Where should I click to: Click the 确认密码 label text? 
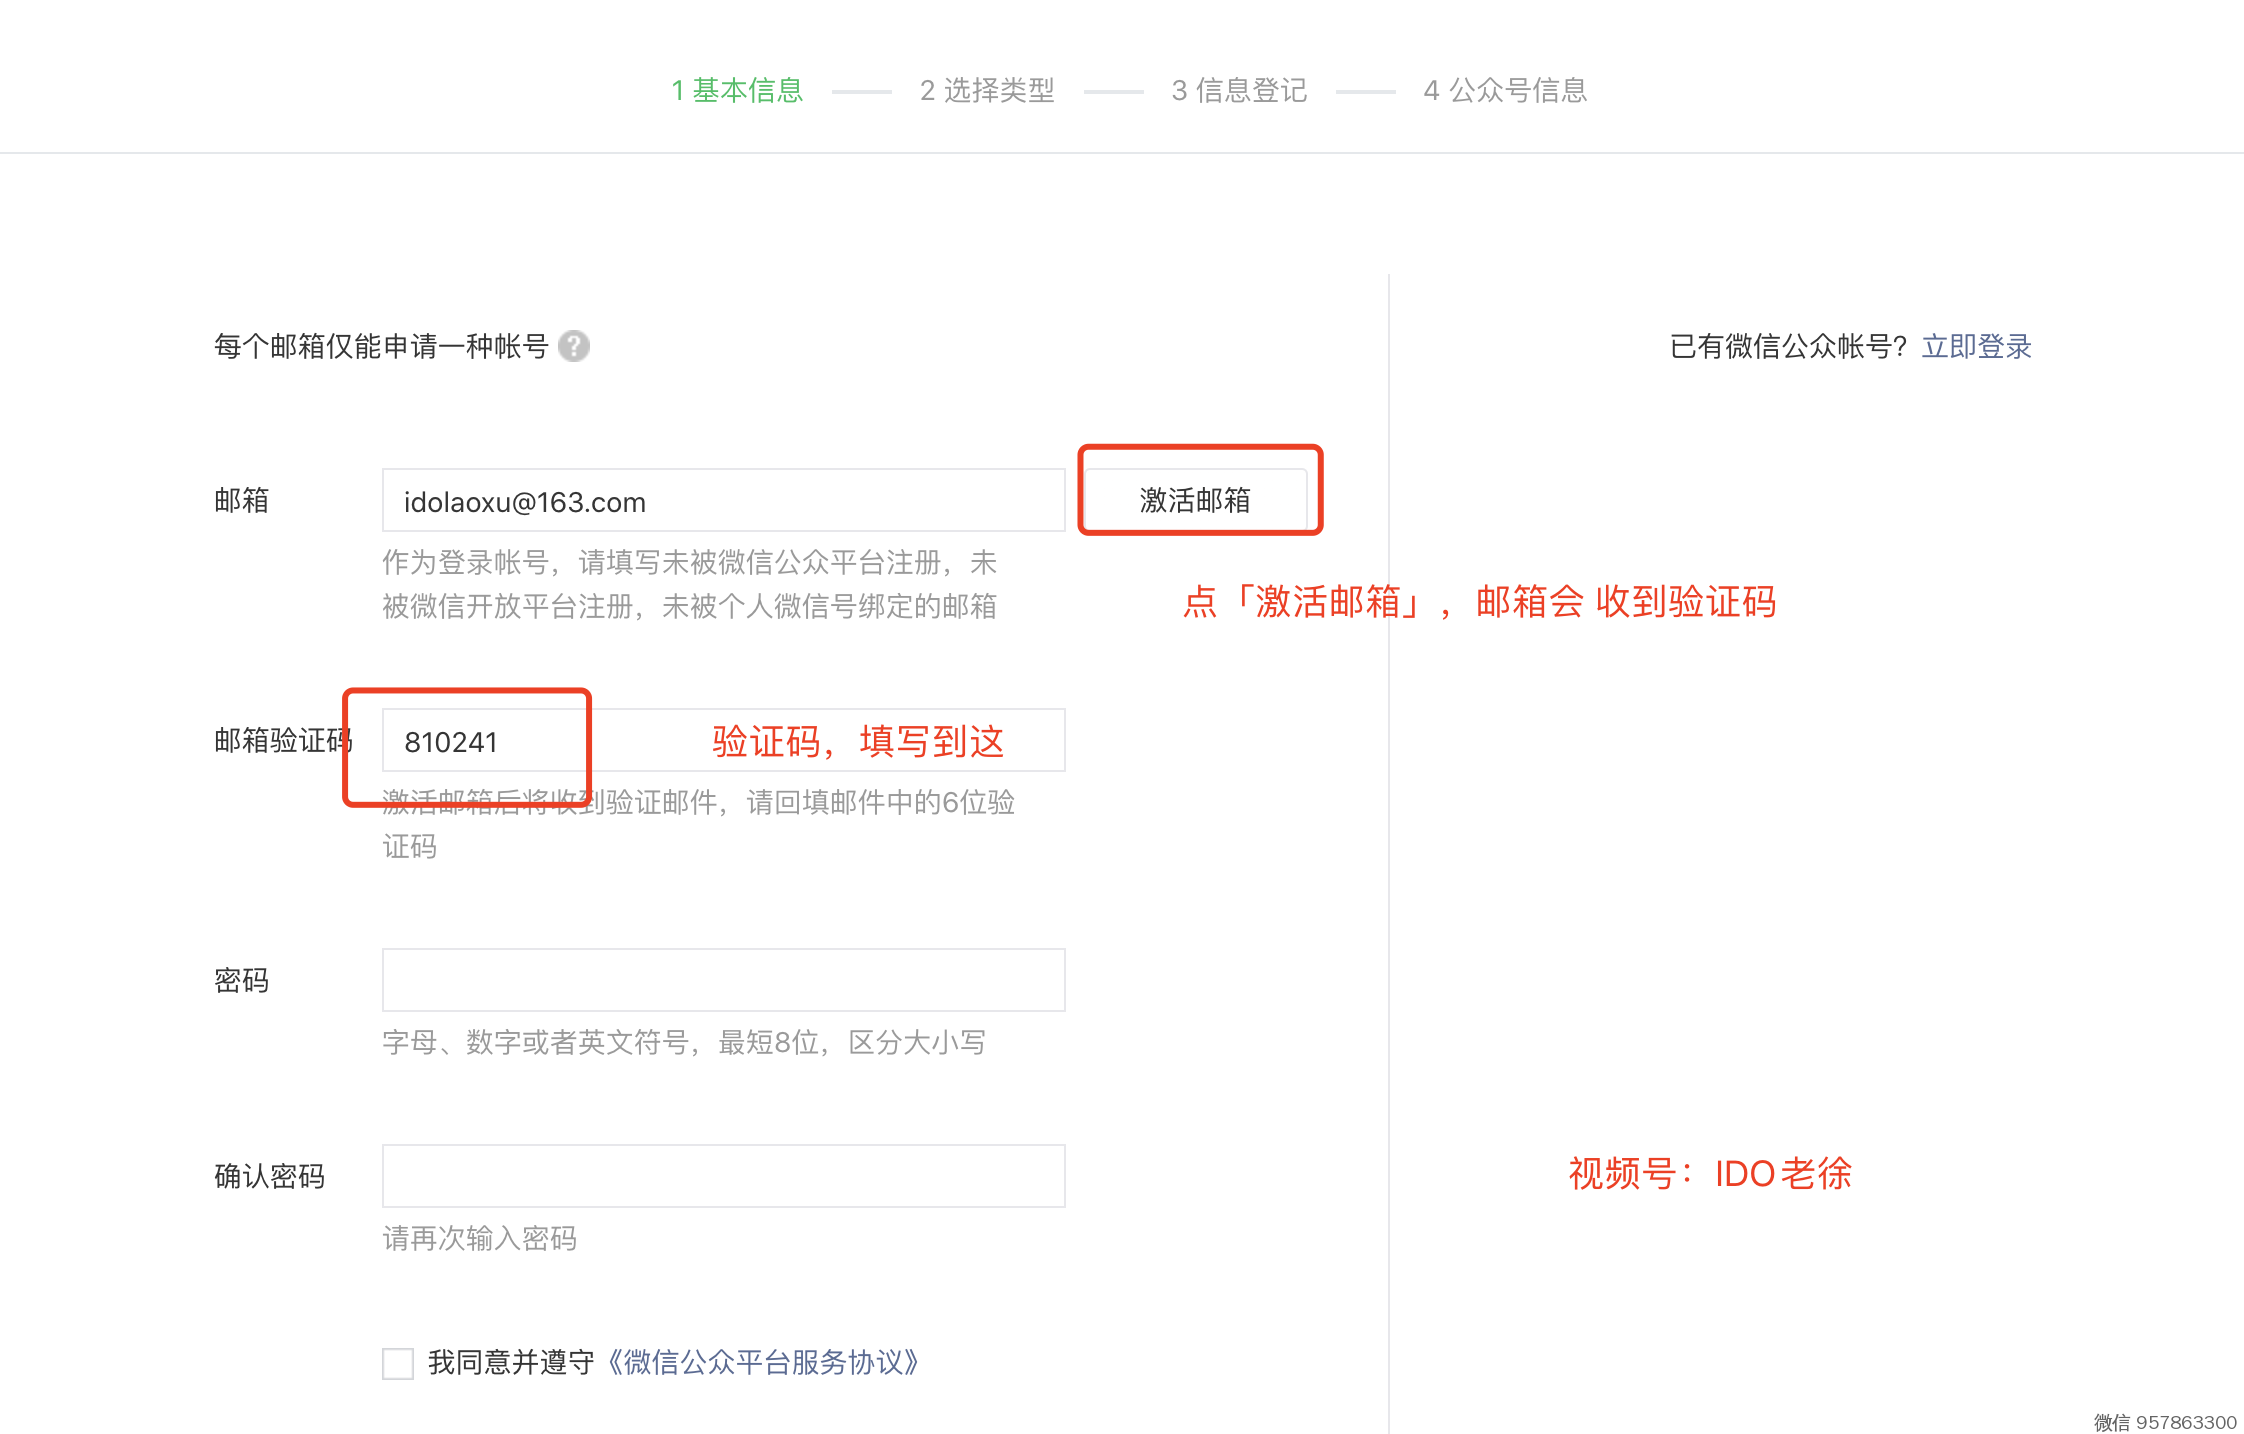click(x=269, y=1176)
